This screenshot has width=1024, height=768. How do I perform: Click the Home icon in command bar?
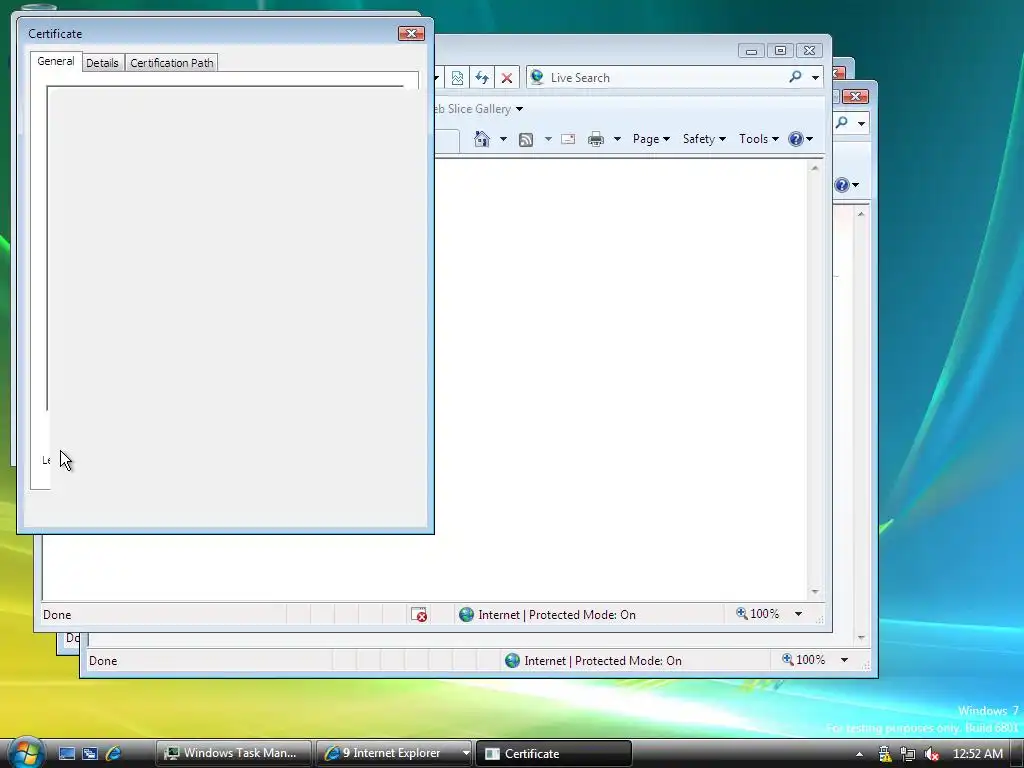click(x=482, y=138)
